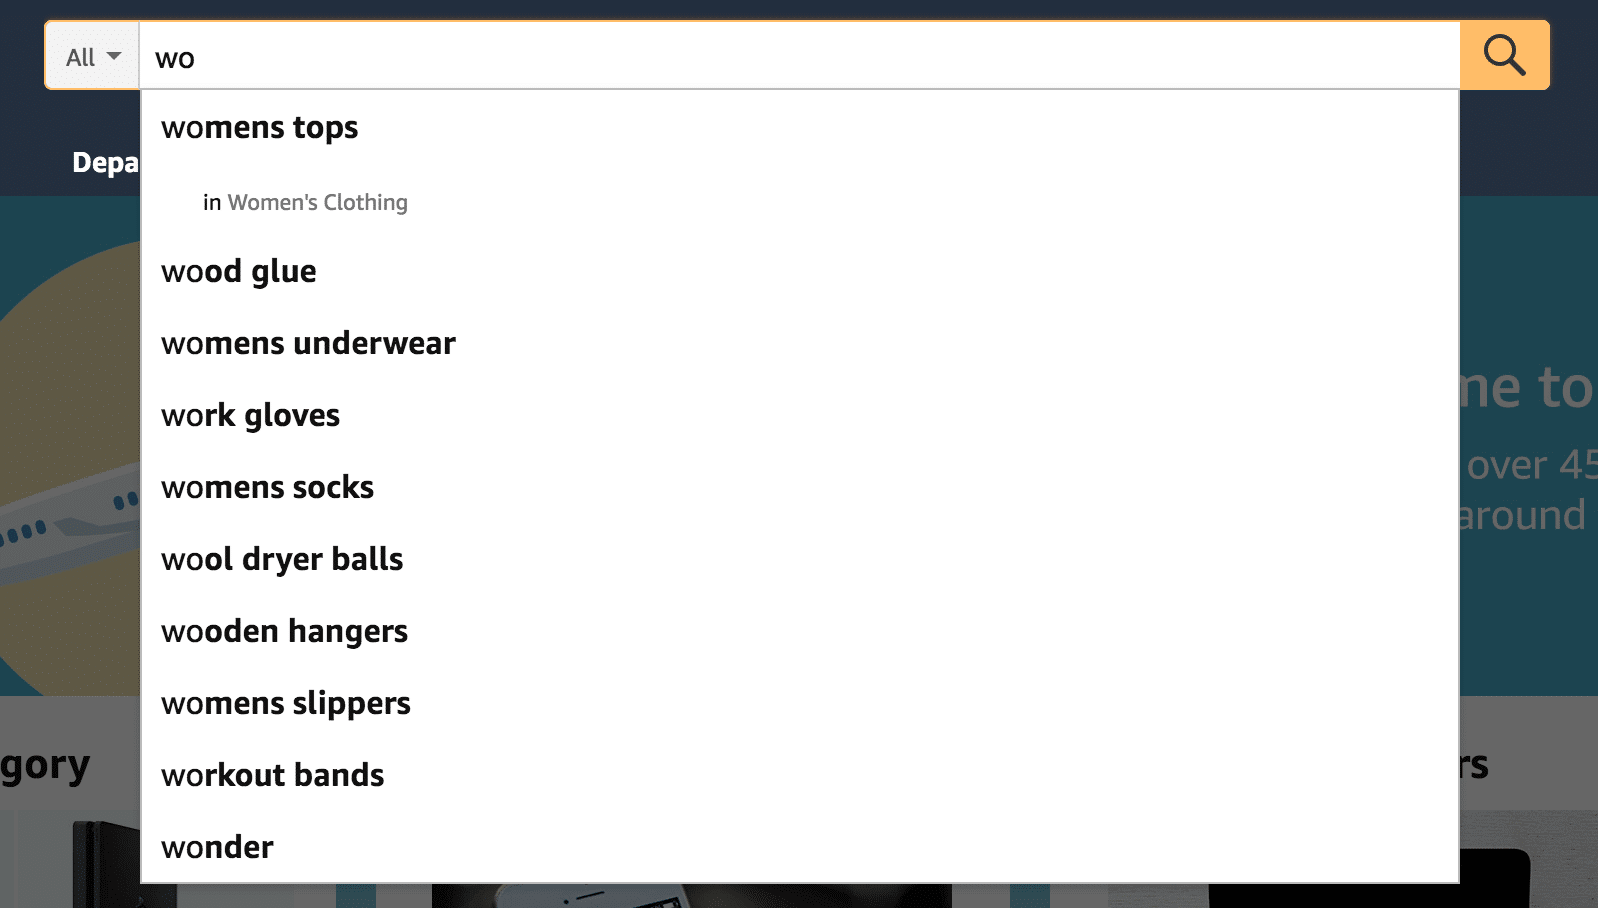Choose 'womens socks' suggestion
1598x908 pixels.
pyautogui.click(x=799, y=487)
